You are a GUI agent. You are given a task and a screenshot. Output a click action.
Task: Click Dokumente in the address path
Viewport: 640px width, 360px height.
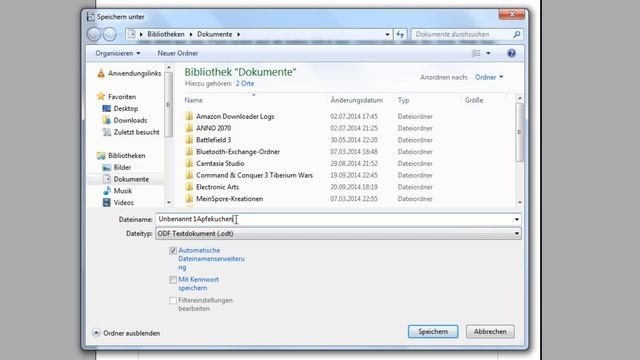[x=215, y=34]
